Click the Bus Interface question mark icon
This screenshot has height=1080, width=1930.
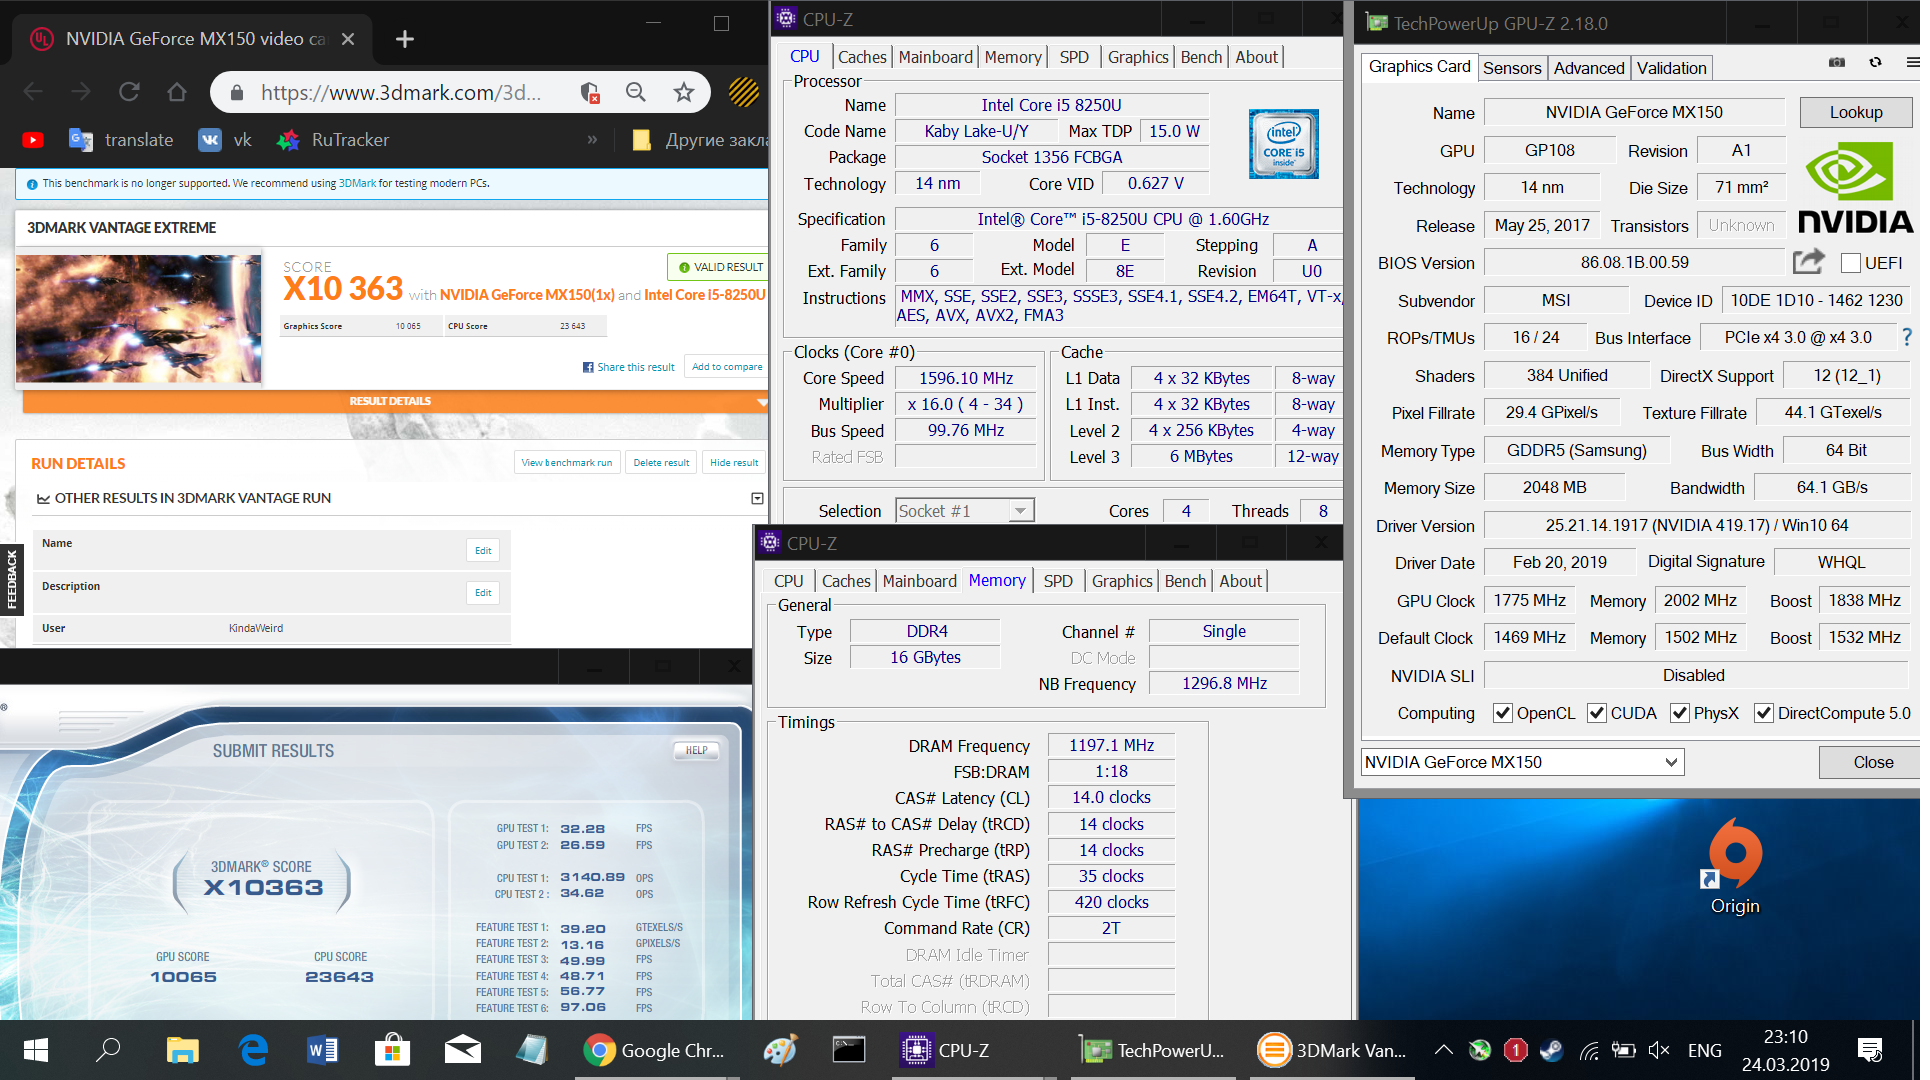[x=1907, y=337]
